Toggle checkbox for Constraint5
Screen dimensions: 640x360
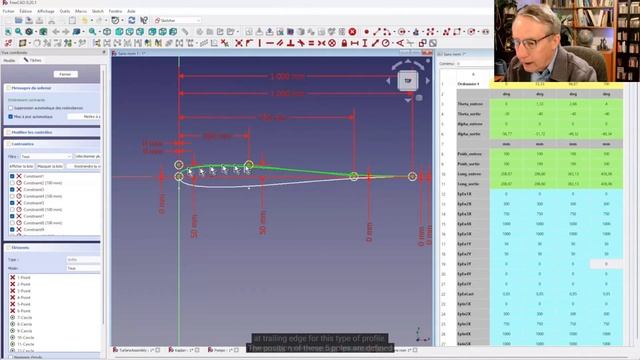click(12, 203)
